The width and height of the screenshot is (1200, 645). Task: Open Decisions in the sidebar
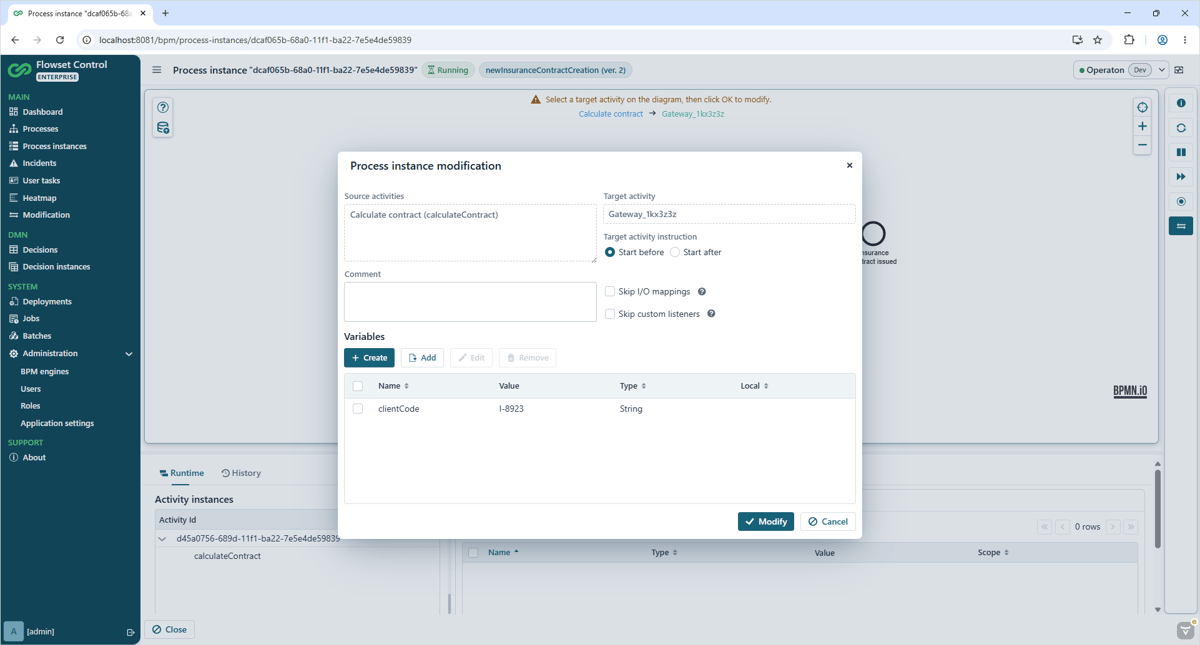pyautogui.click(x=40, y=250)
